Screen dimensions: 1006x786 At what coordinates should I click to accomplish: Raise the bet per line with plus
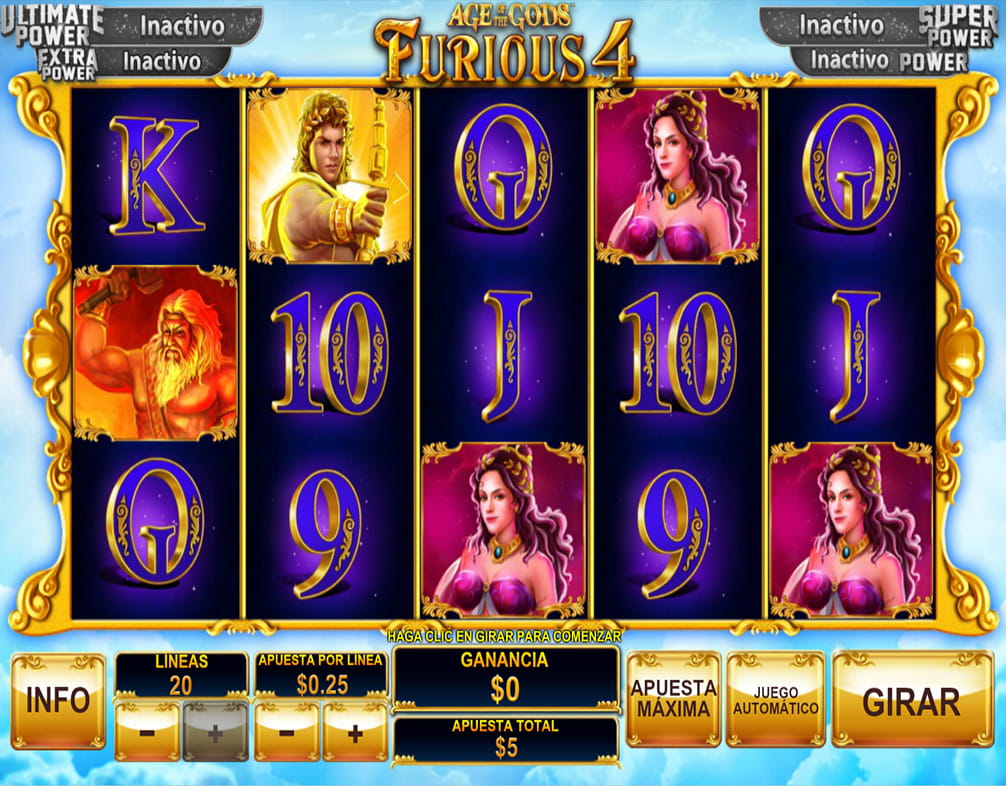click(x=355, y=731)
